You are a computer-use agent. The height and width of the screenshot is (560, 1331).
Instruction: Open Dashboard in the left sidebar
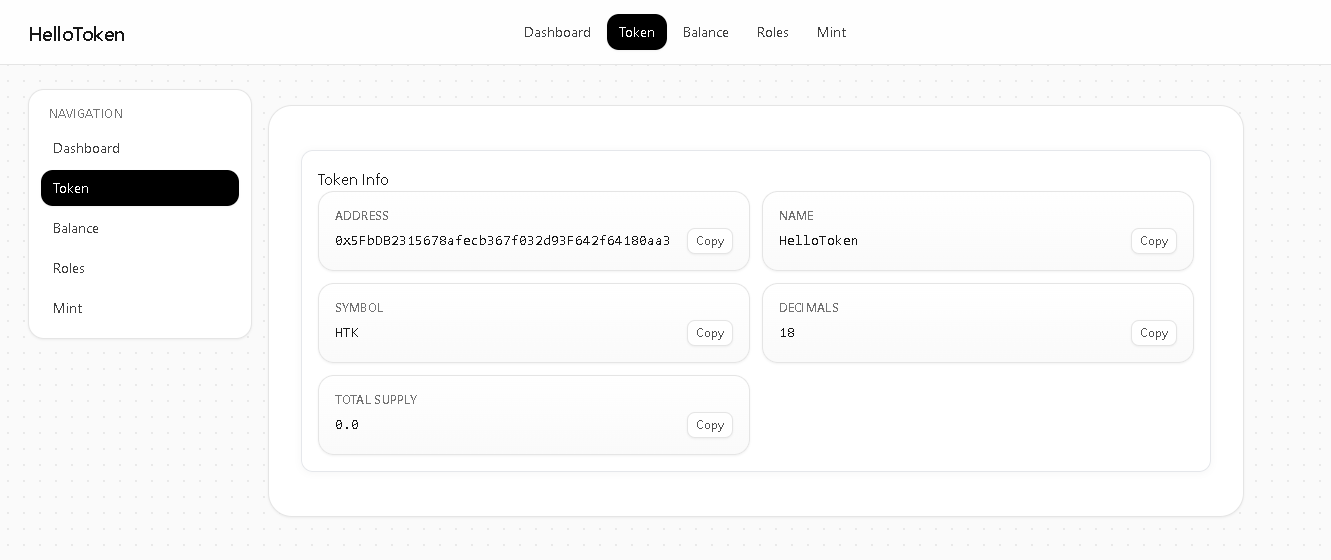pyautogui.click(x=87, y=148)
